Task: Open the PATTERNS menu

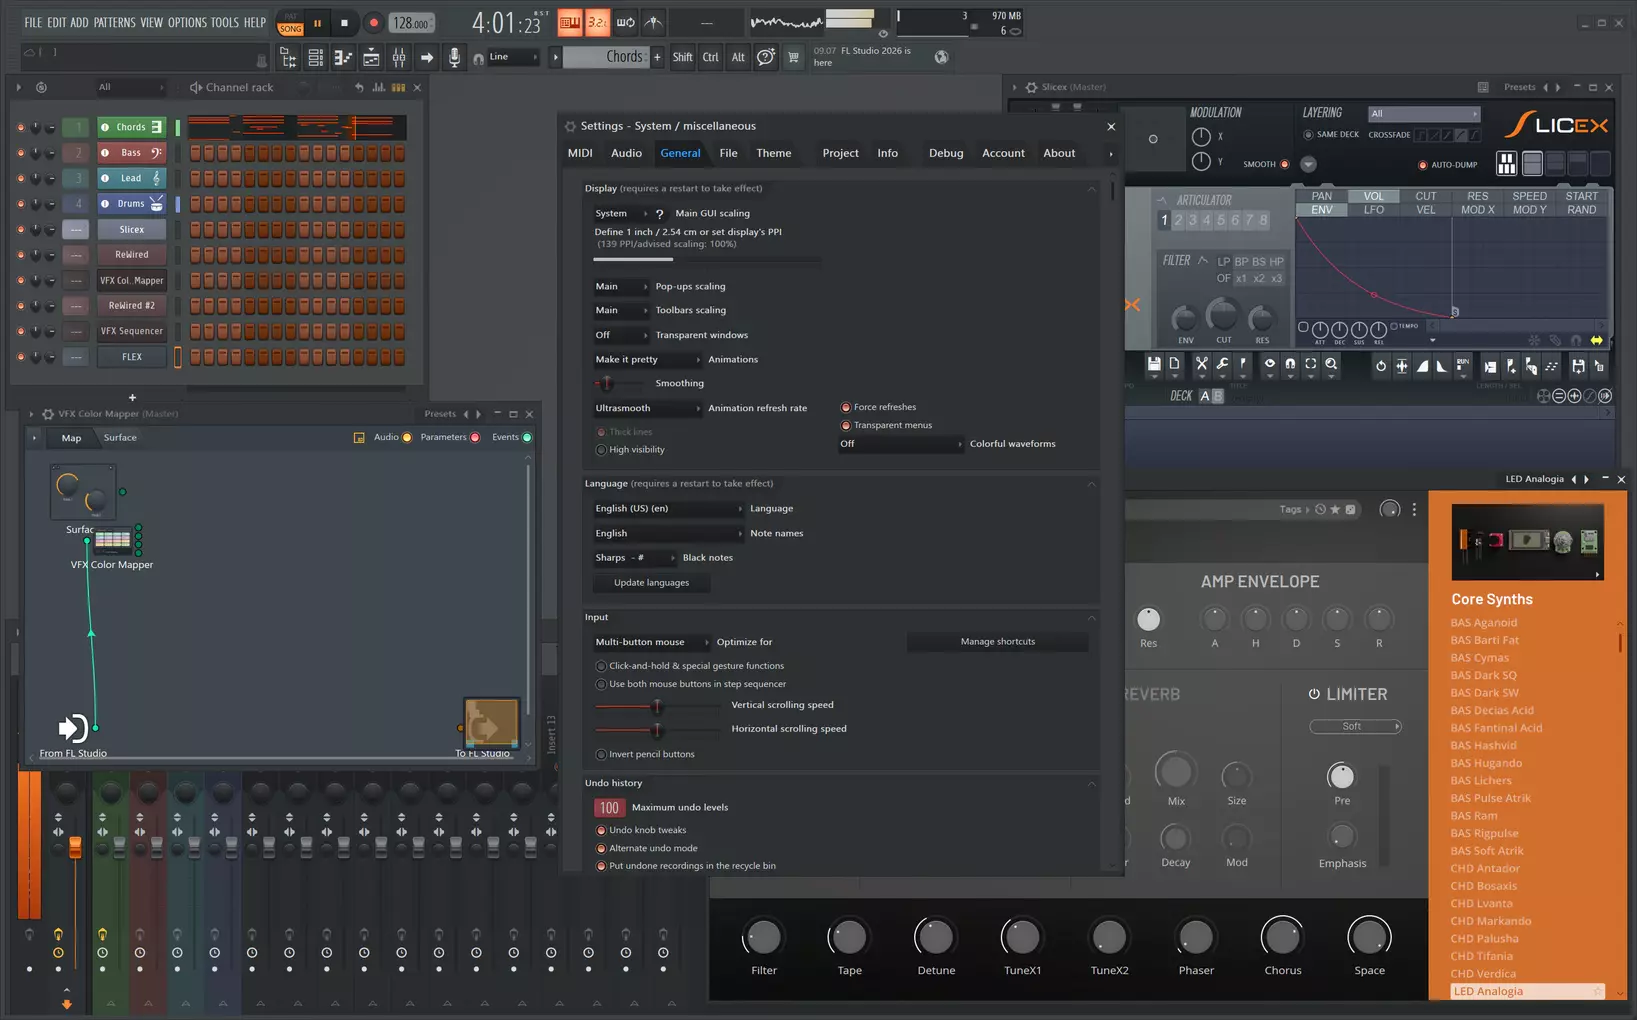Action: click(115, 22)
